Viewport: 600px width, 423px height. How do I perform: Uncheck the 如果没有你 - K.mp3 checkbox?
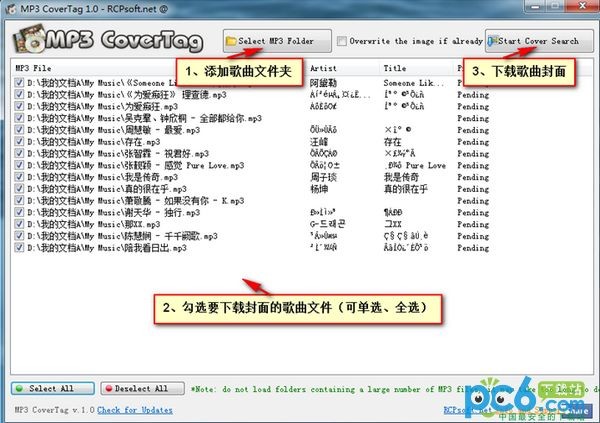click(x=19, y=201)
